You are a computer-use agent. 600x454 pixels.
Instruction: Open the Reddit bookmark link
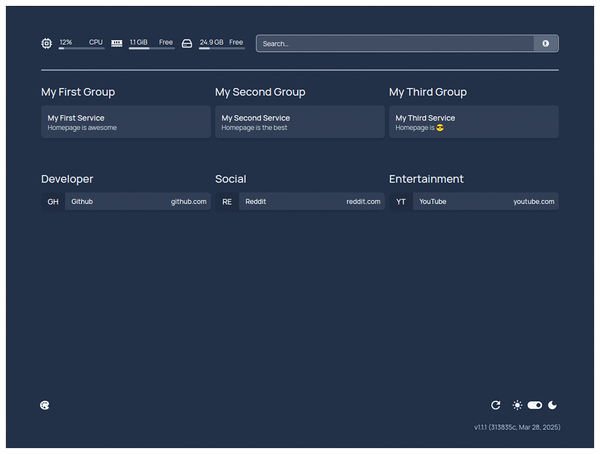point(312,201)
